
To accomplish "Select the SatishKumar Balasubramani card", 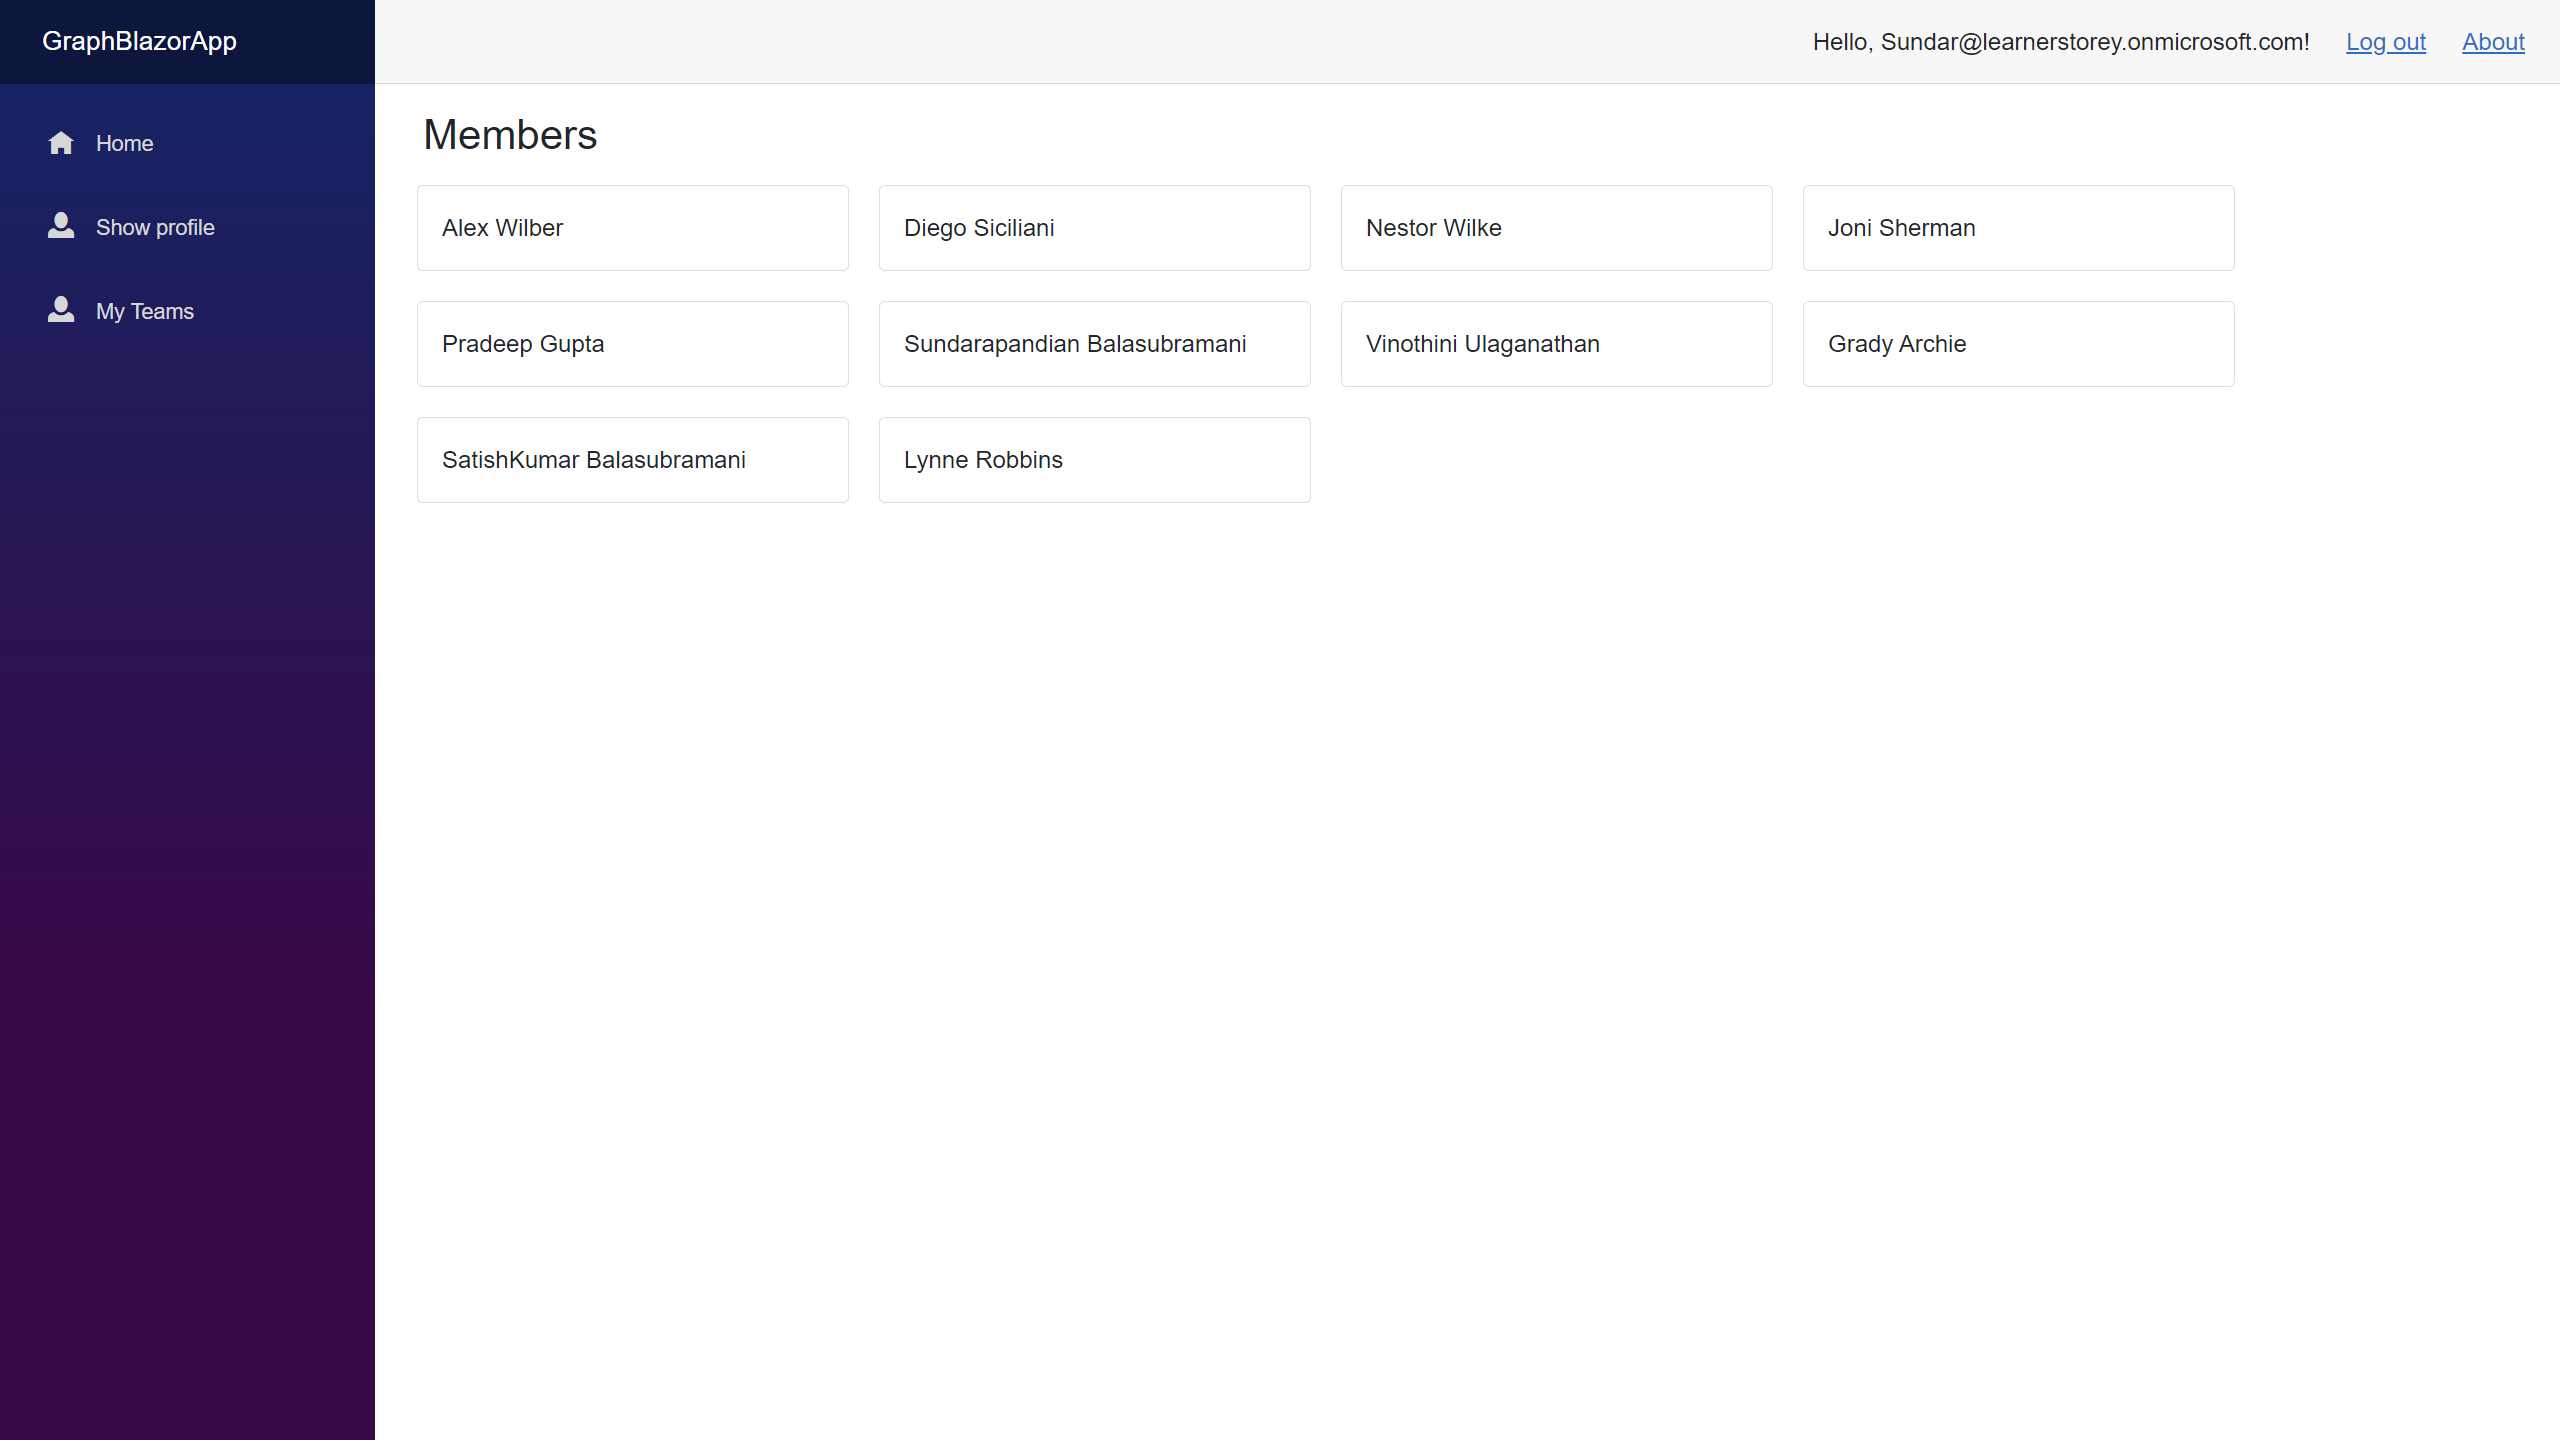I will (x=633, y=460).
